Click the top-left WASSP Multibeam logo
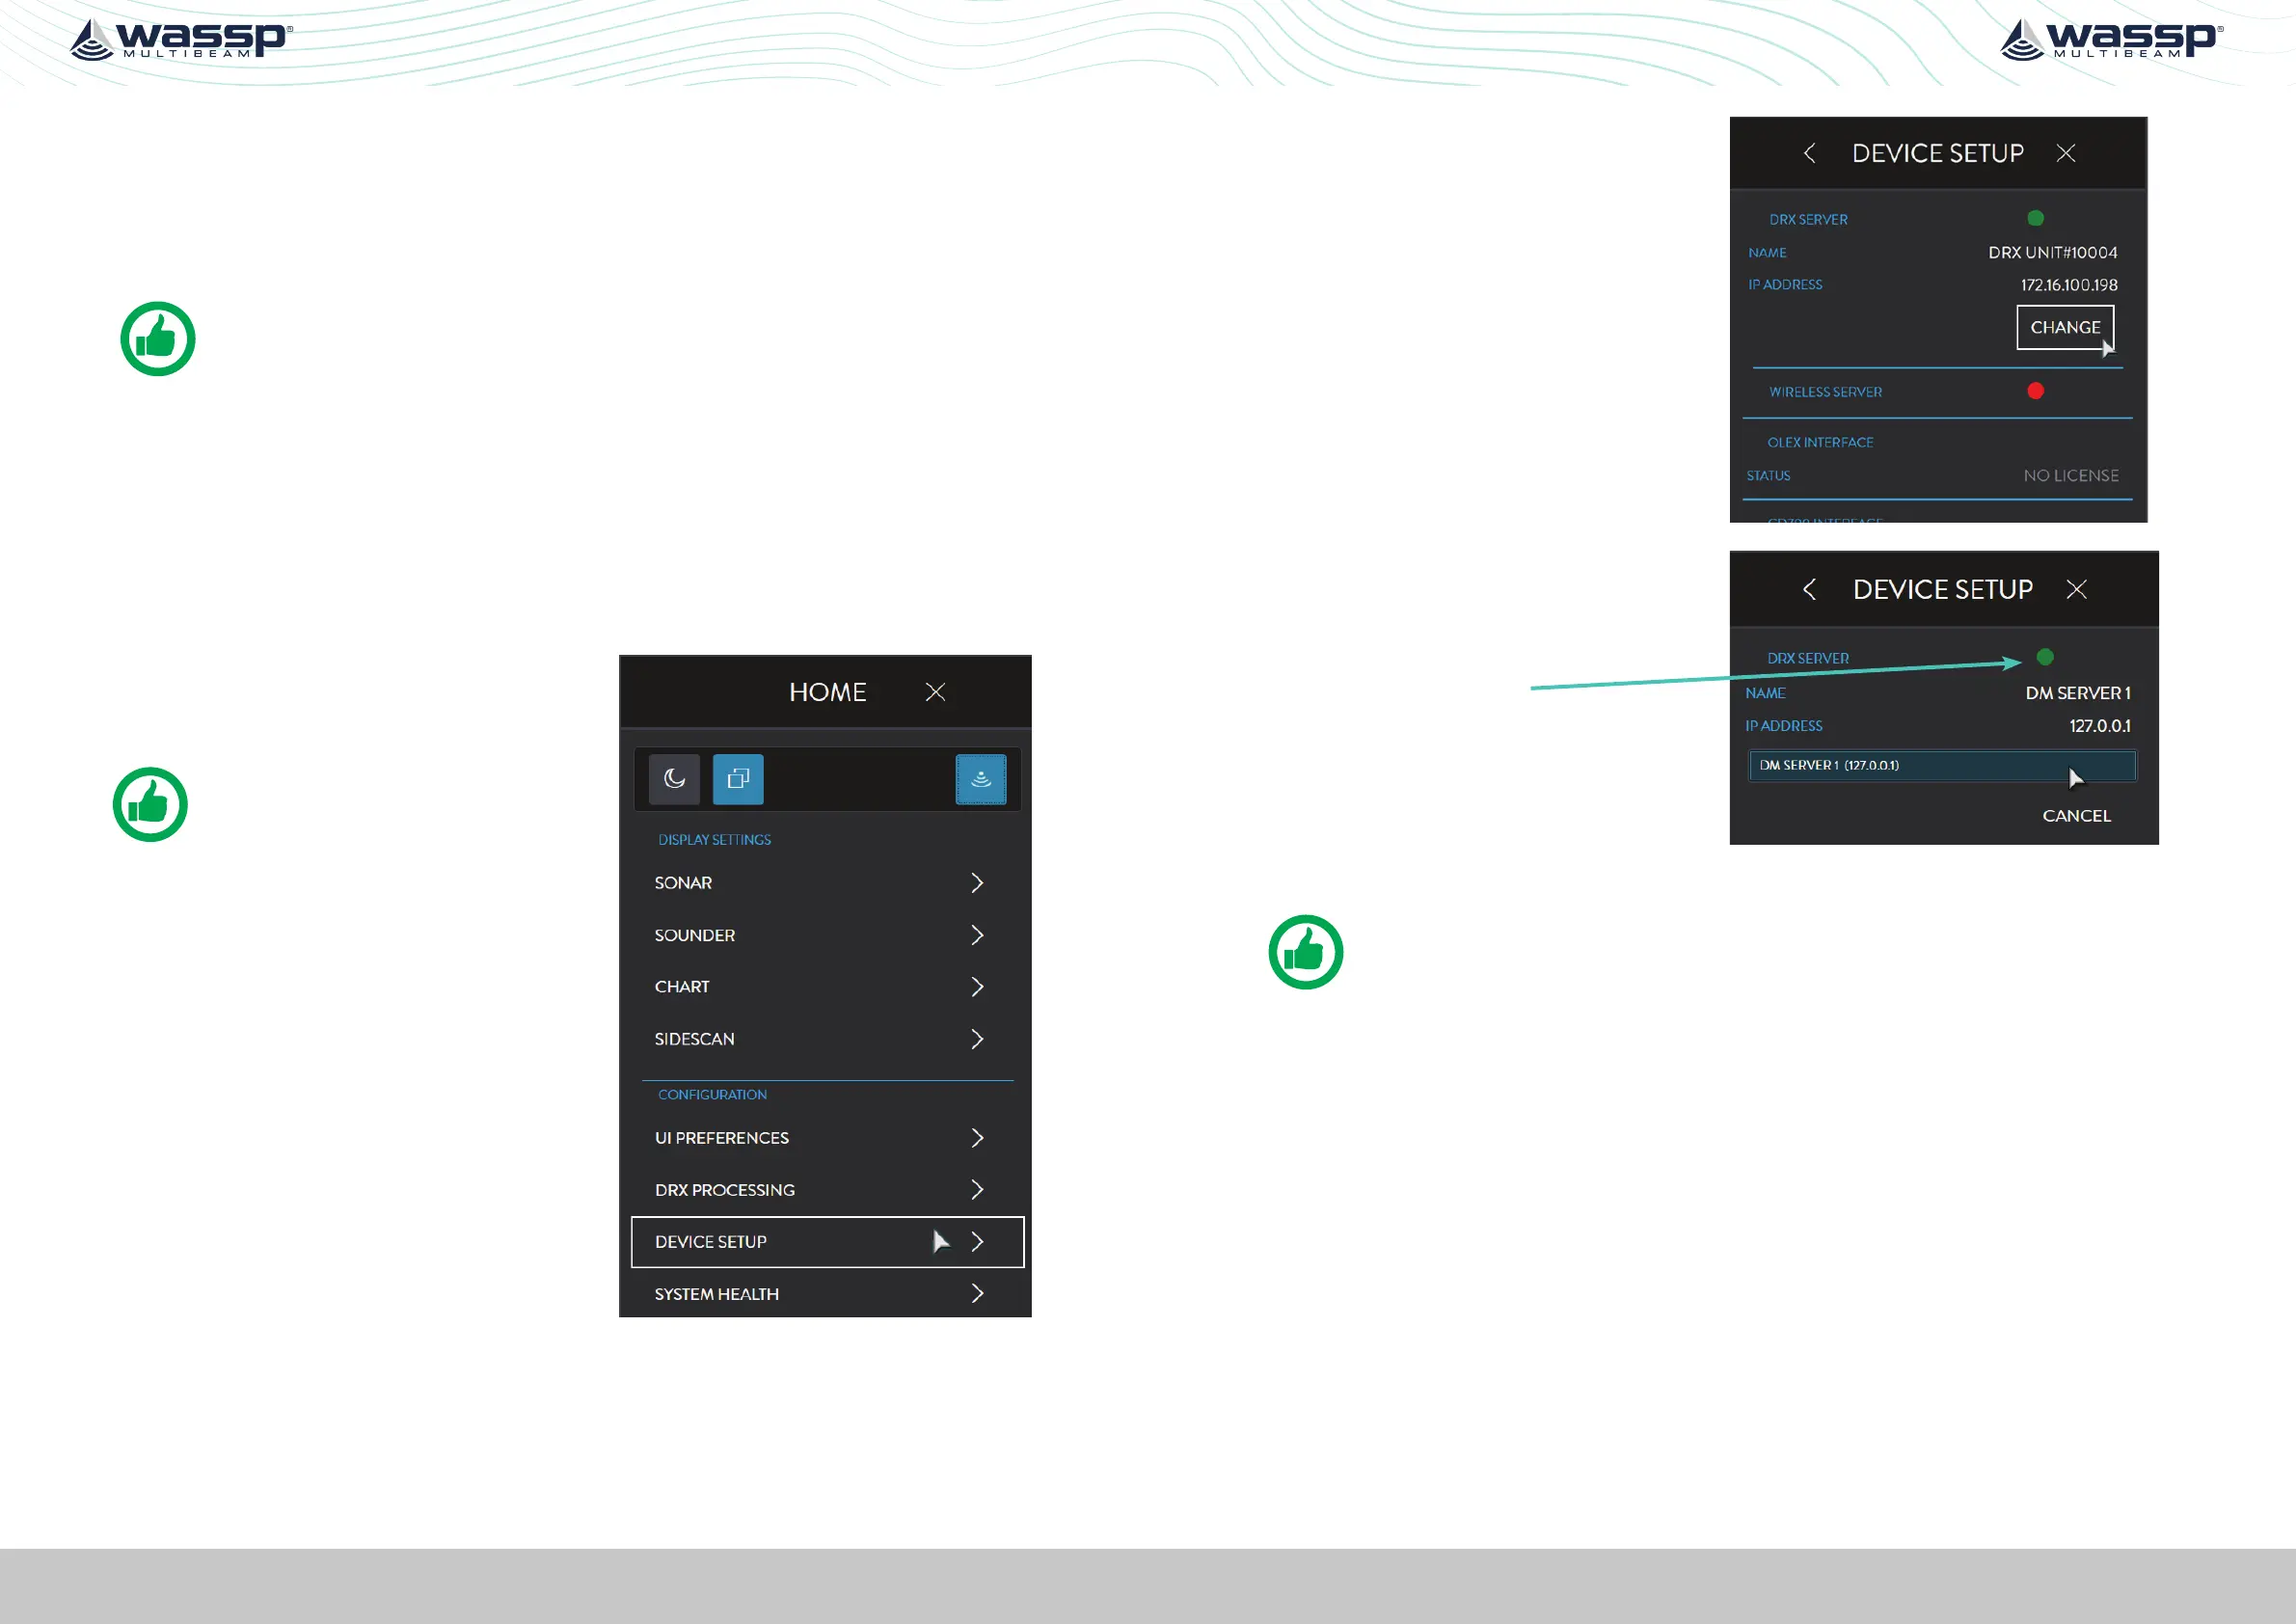The height and width of the screenshot is (1624, 2296). pyautogui.click(x=181, y=40)
